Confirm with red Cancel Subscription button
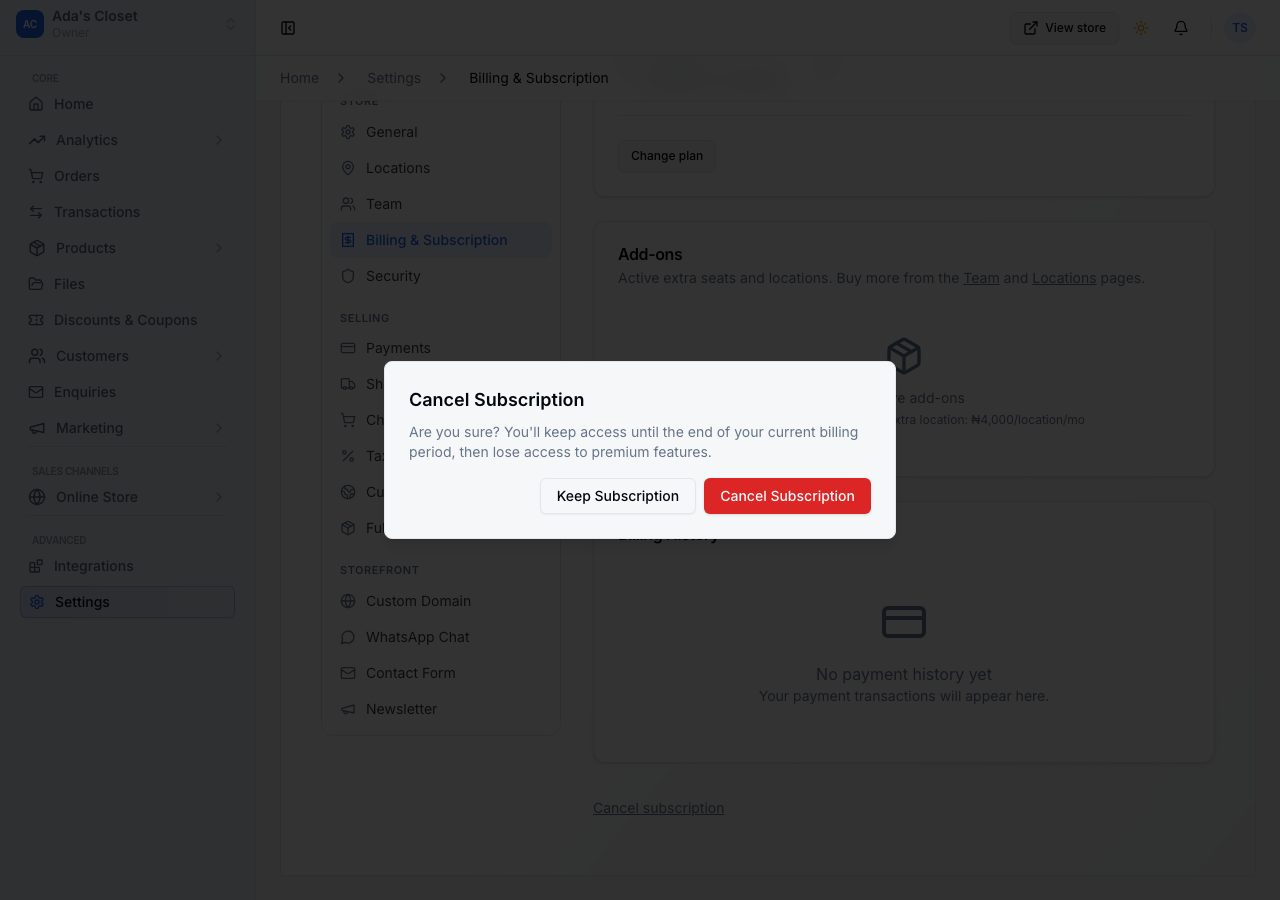1280x900 pixels. click(787, 496)
